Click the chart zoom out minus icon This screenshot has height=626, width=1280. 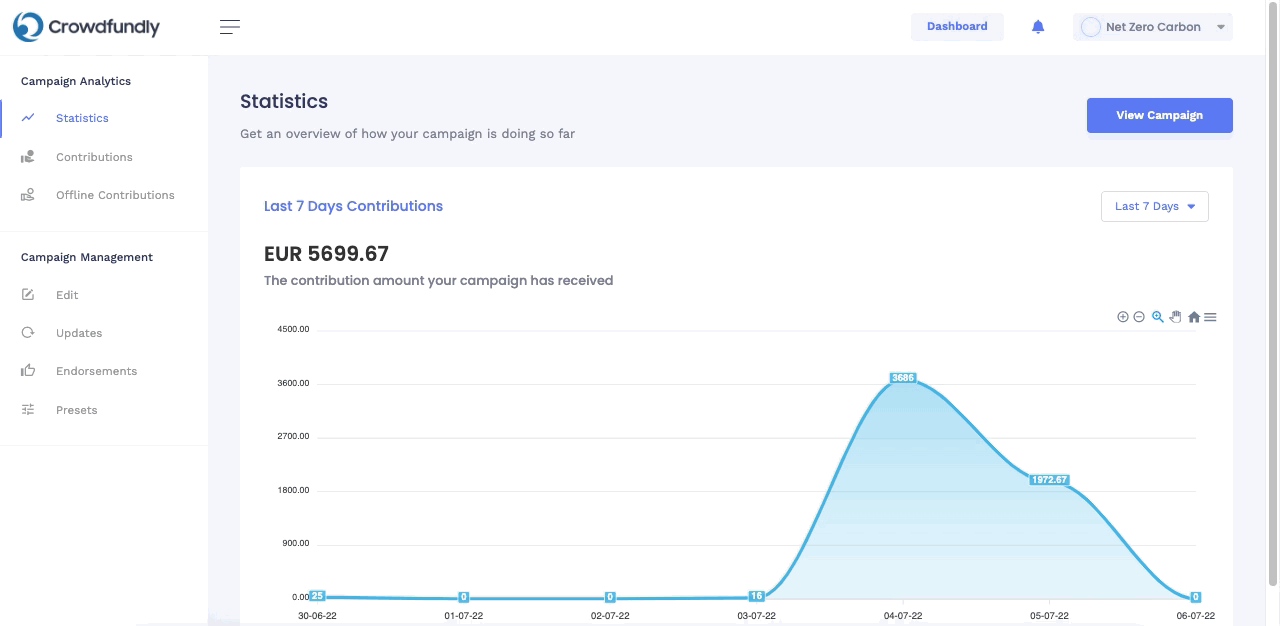[x=1139, y=317]
